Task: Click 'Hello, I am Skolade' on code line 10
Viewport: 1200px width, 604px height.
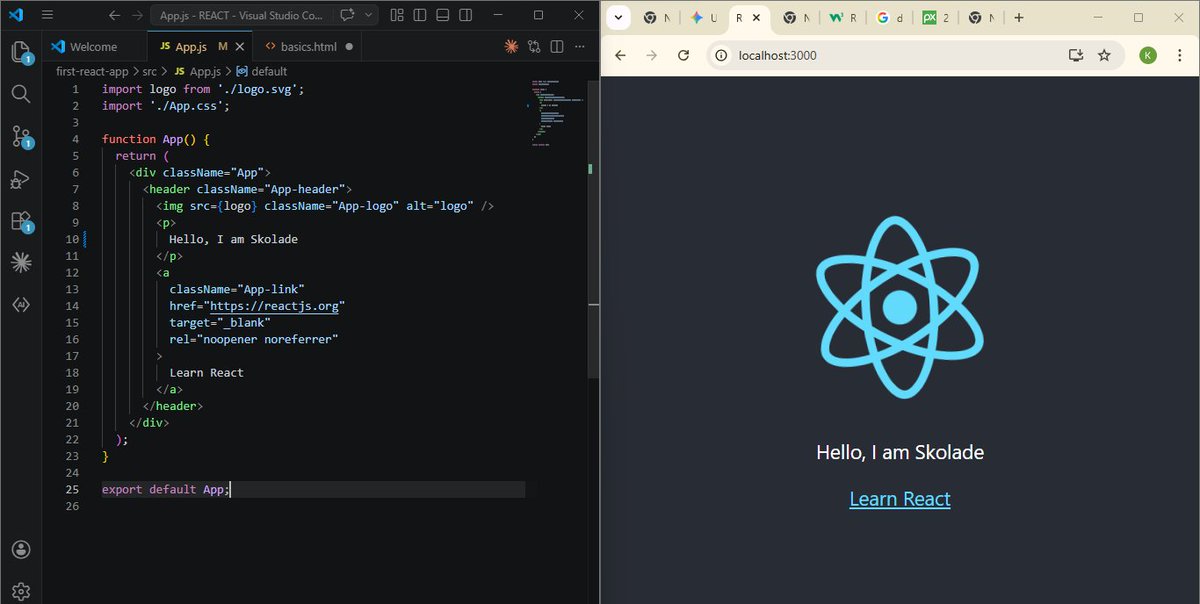Action: pyautogui.click(x=233, y=239)
